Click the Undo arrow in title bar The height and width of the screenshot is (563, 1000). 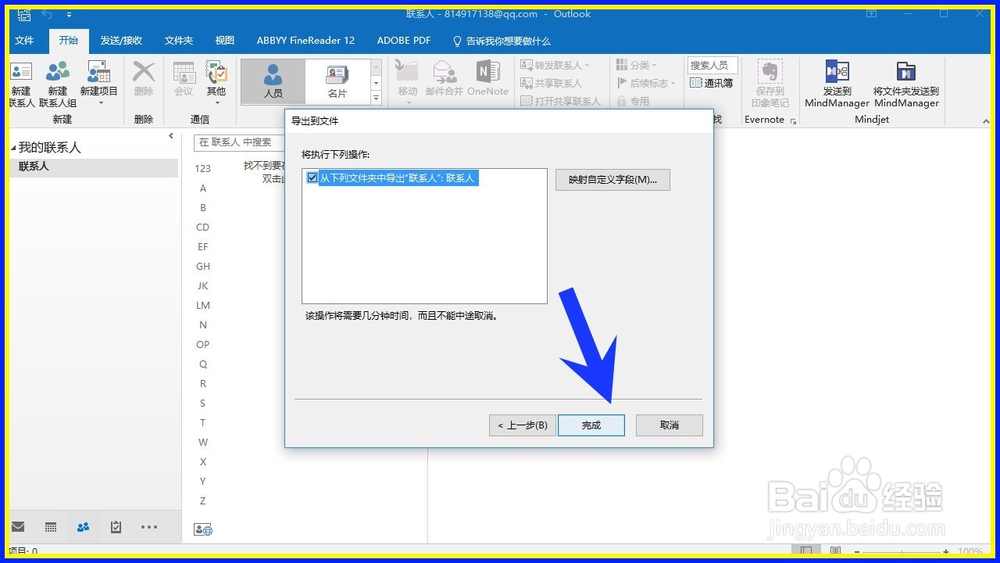pyautogui.click(x=47, y=14)
